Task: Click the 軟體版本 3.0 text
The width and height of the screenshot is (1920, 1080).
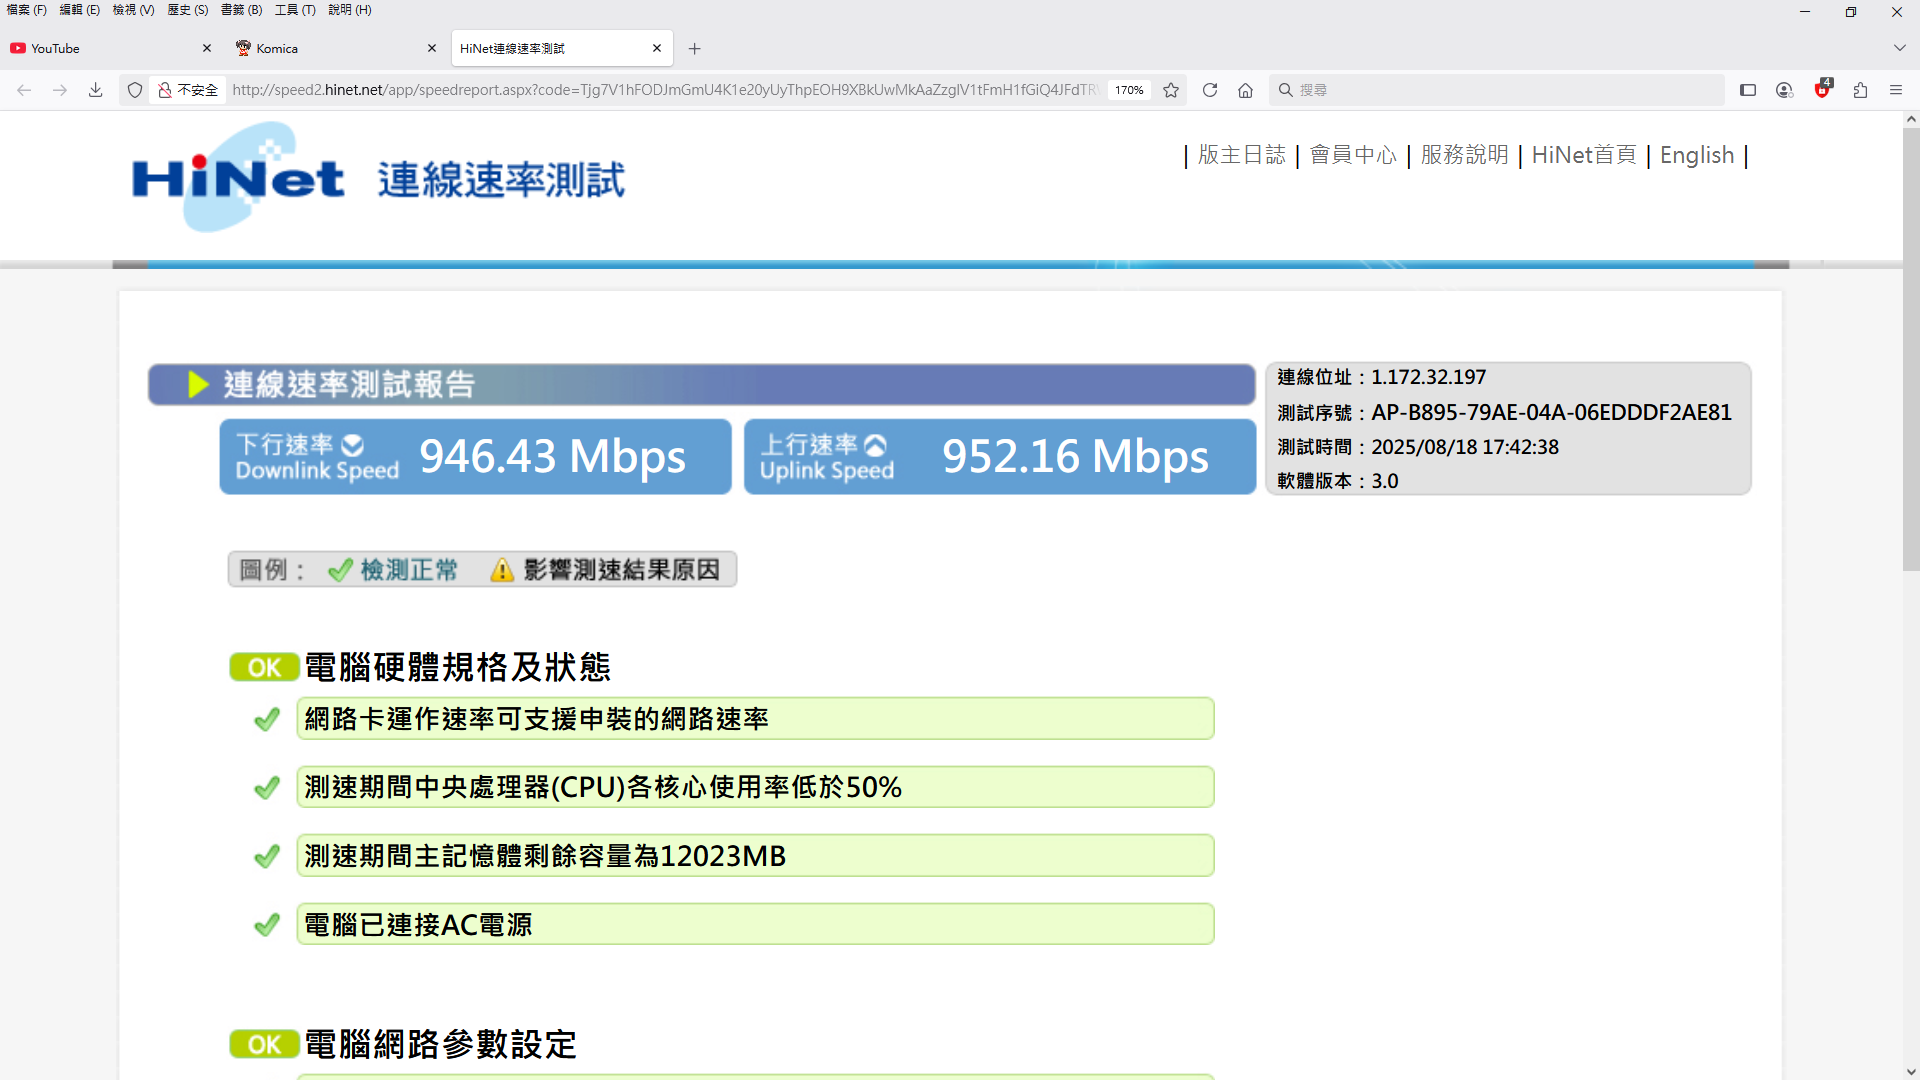Action: click(1337, 481)
